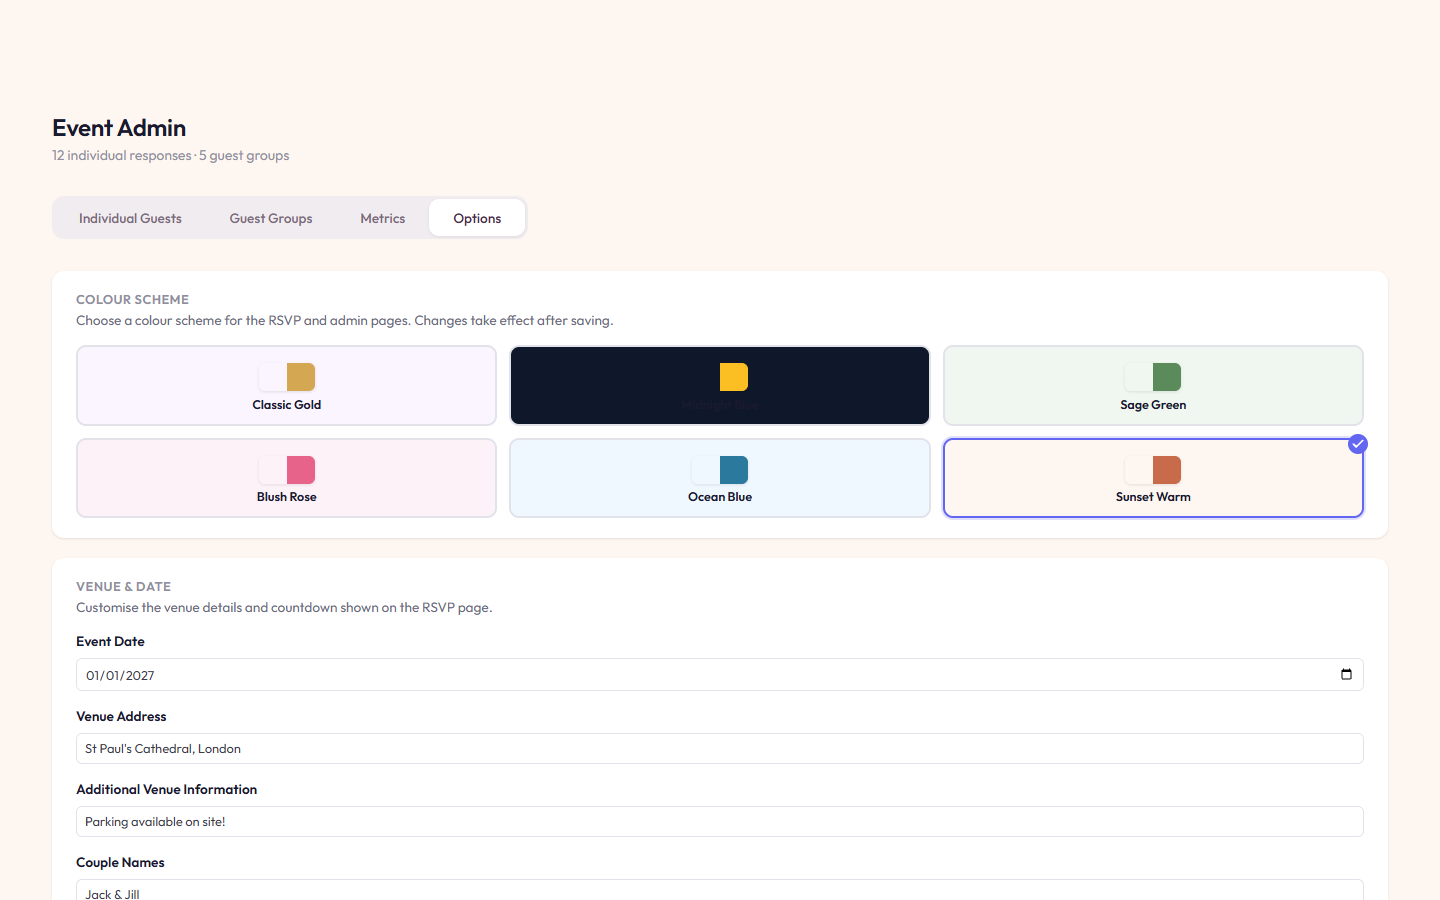Click the Event Date field
This screenshot has height=900, width=1440.
[x=720, y=675]
